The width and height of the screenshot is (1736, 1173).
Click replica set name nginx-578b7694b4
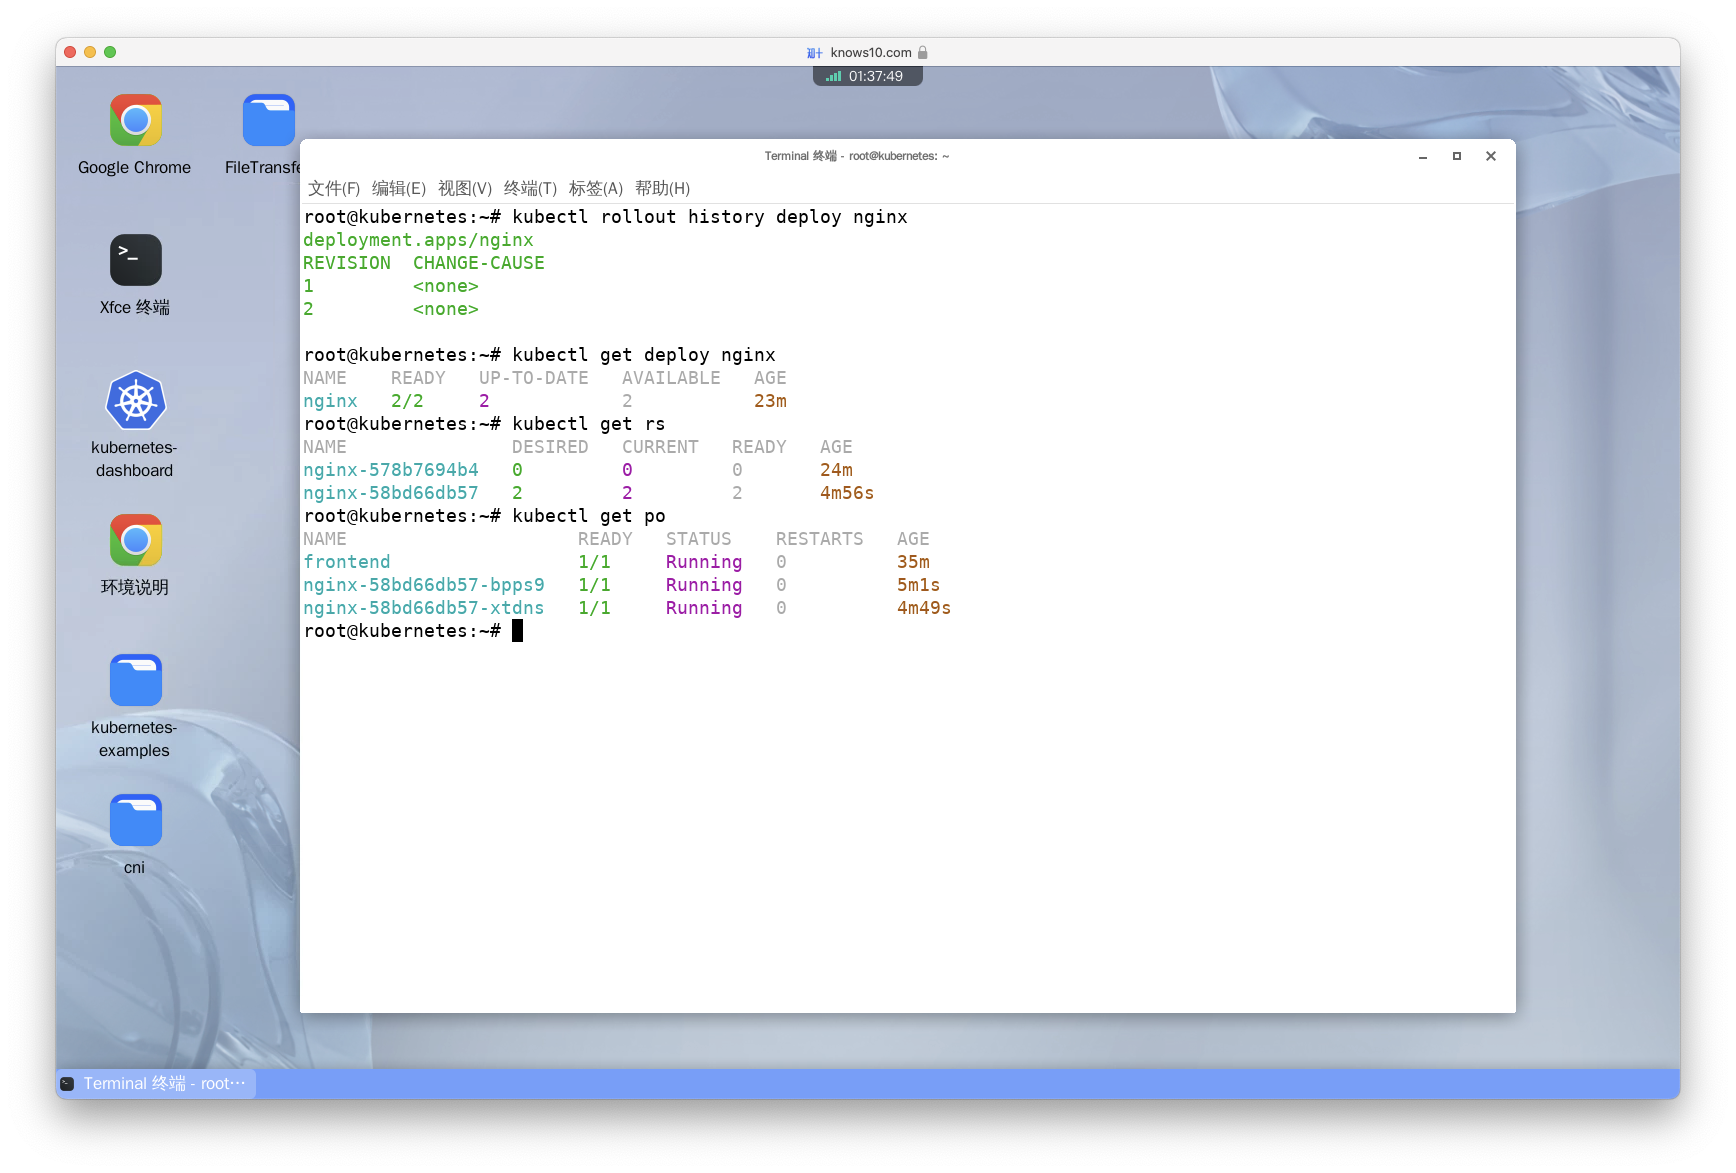click(391, 470)
